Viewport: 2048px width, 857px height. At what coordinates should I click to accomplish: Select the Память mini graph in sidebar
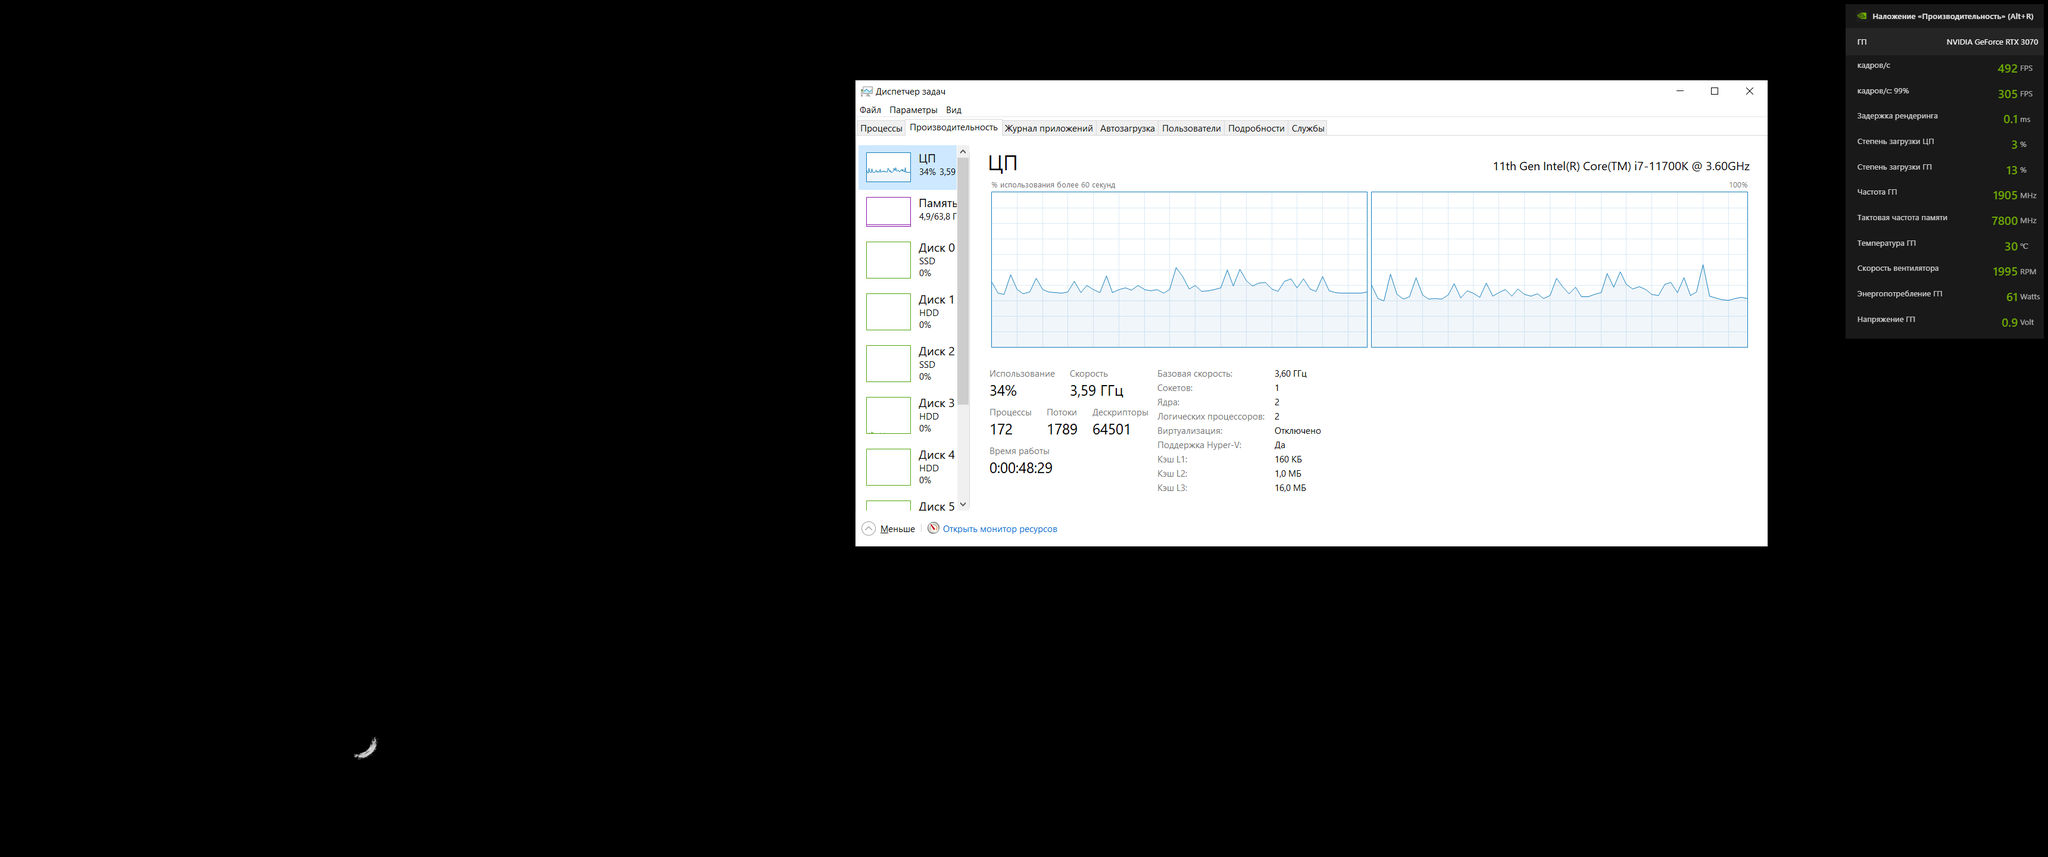[x=888, y=211]
